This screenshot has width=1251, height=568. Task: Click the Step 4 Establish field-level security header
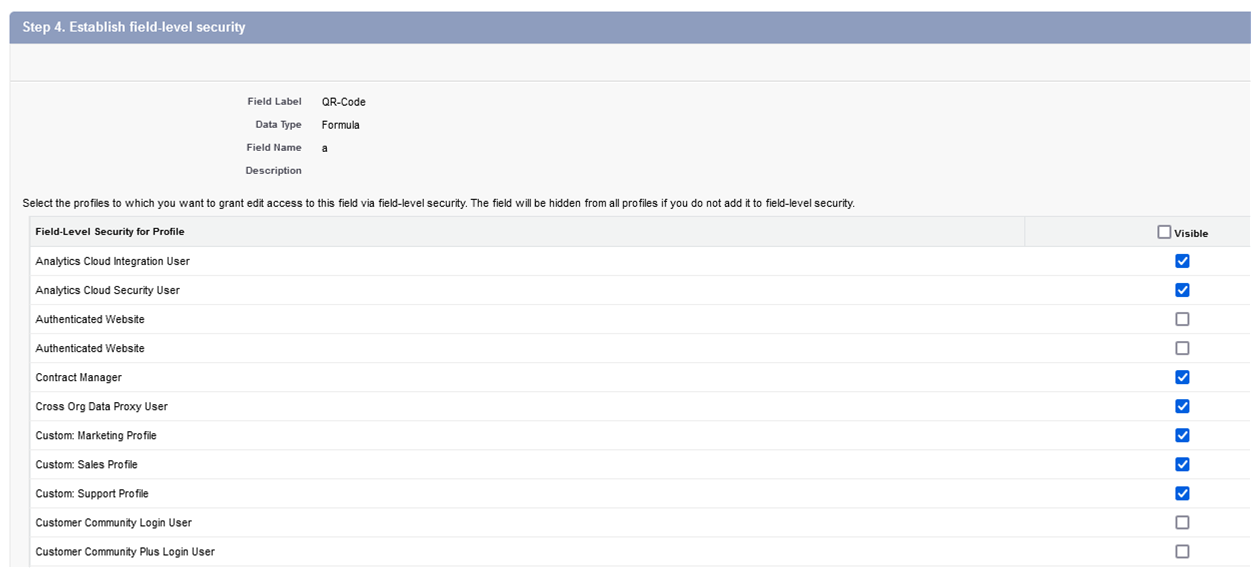[134, 27]
